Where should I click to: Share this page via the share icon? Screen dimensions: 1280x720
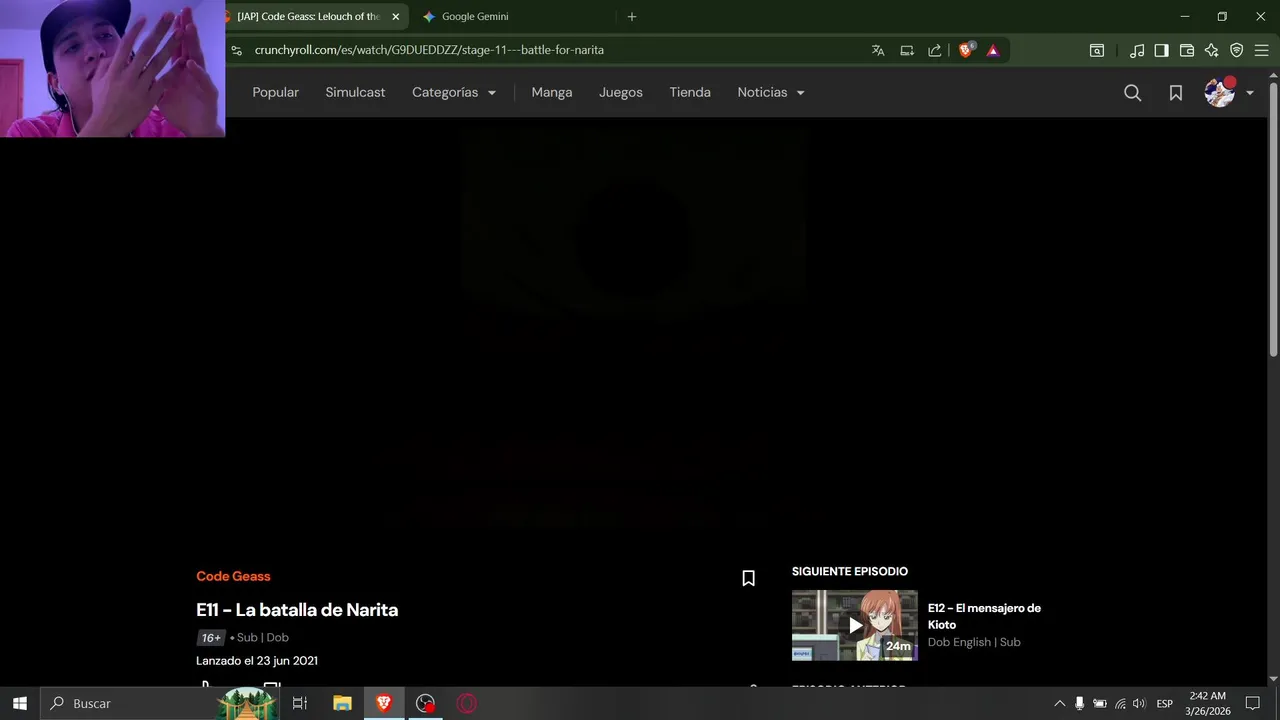935,50
